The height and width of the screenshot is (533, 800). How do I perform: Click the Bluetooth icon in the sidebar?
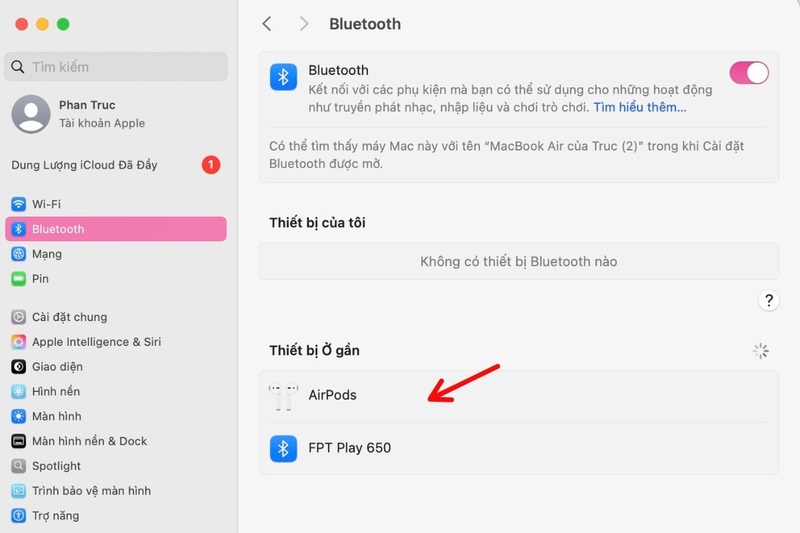click(18, 229)
